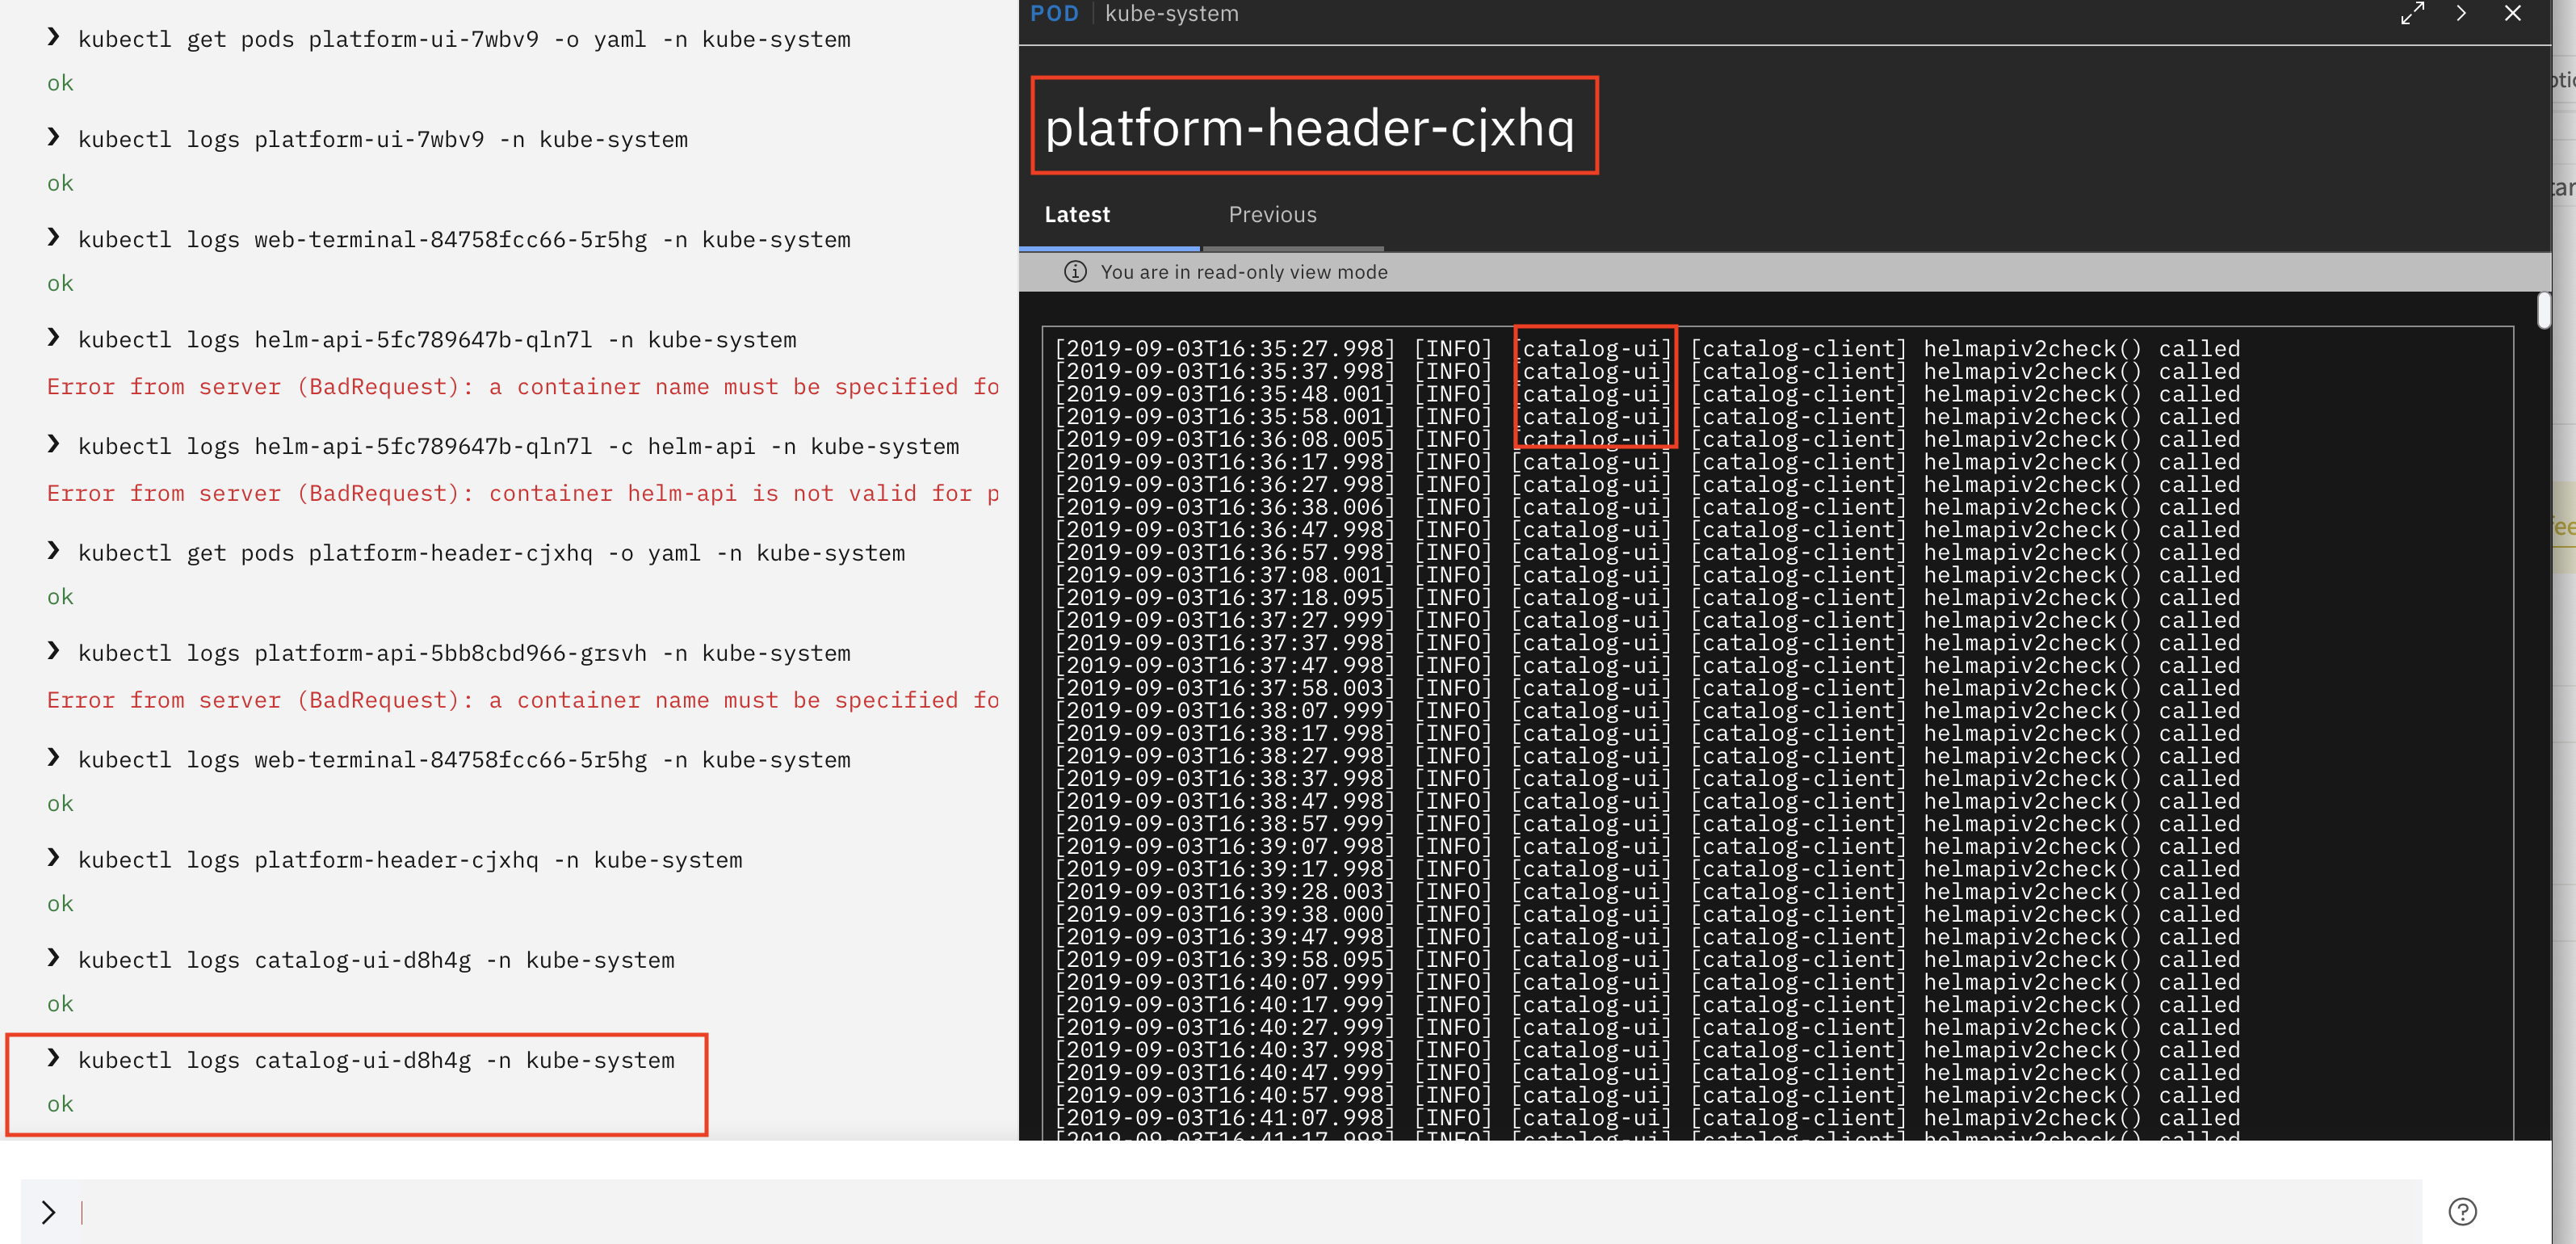
Task: Click the info icon in the read-only banner
Action: coord(1075,271)
